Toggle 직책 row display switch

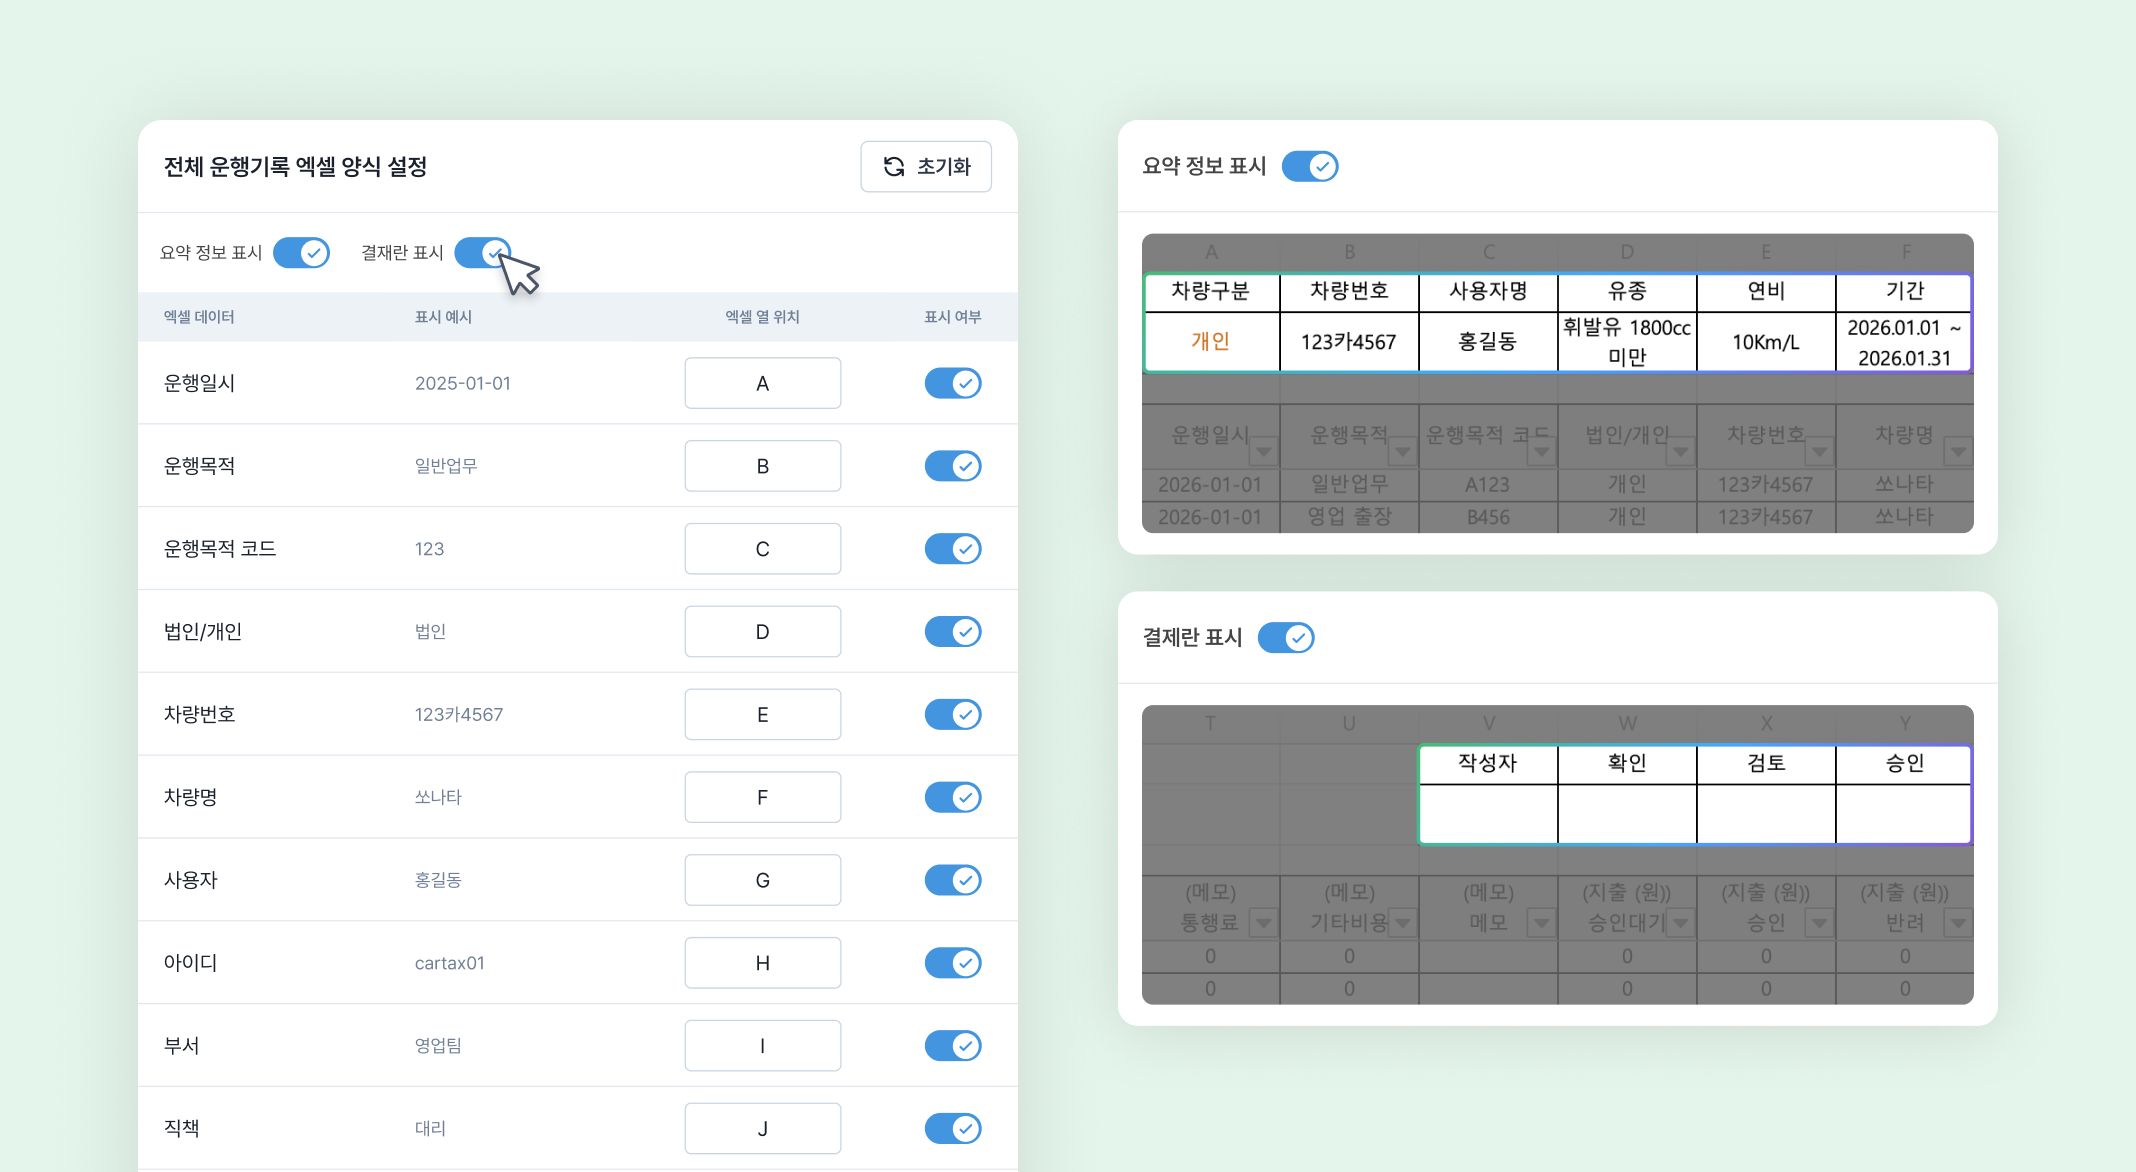(x=952, y=1128)
